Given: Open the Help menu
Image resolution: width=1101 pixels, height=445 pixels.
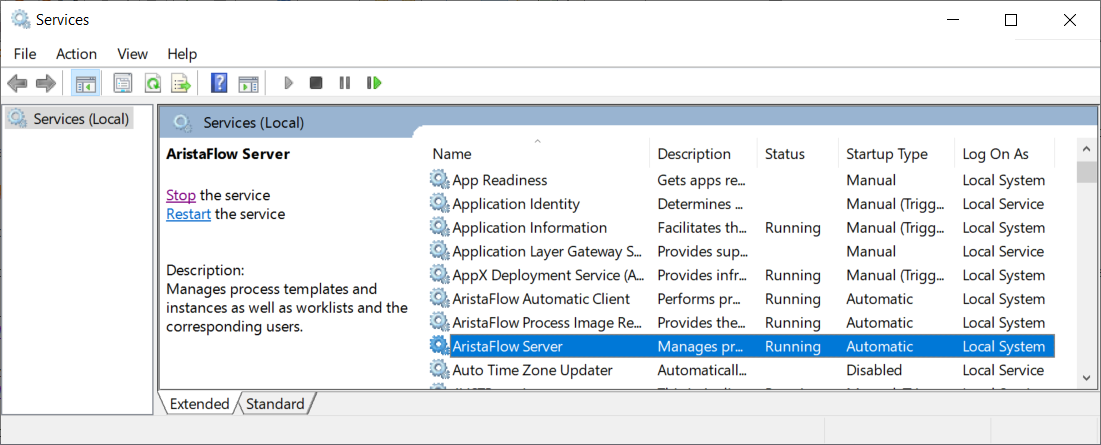Looking at the screenshot, I should click(183, 54).
